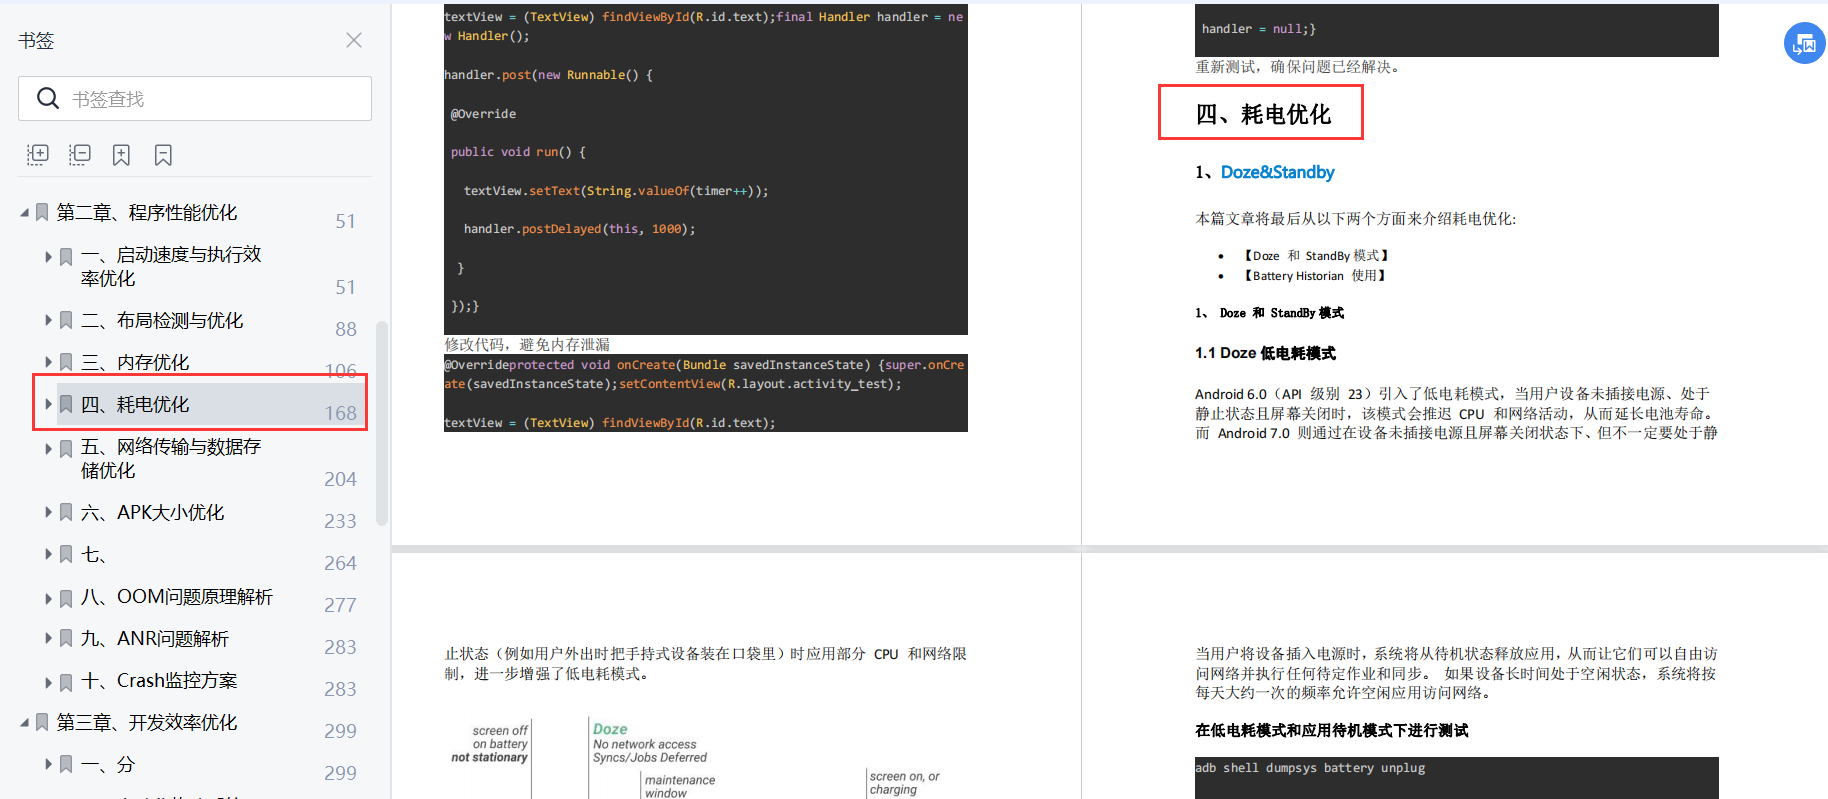The image size is (1828, 799).
Task: Click page number 233 in bookmarks
Action: [340, 521]
